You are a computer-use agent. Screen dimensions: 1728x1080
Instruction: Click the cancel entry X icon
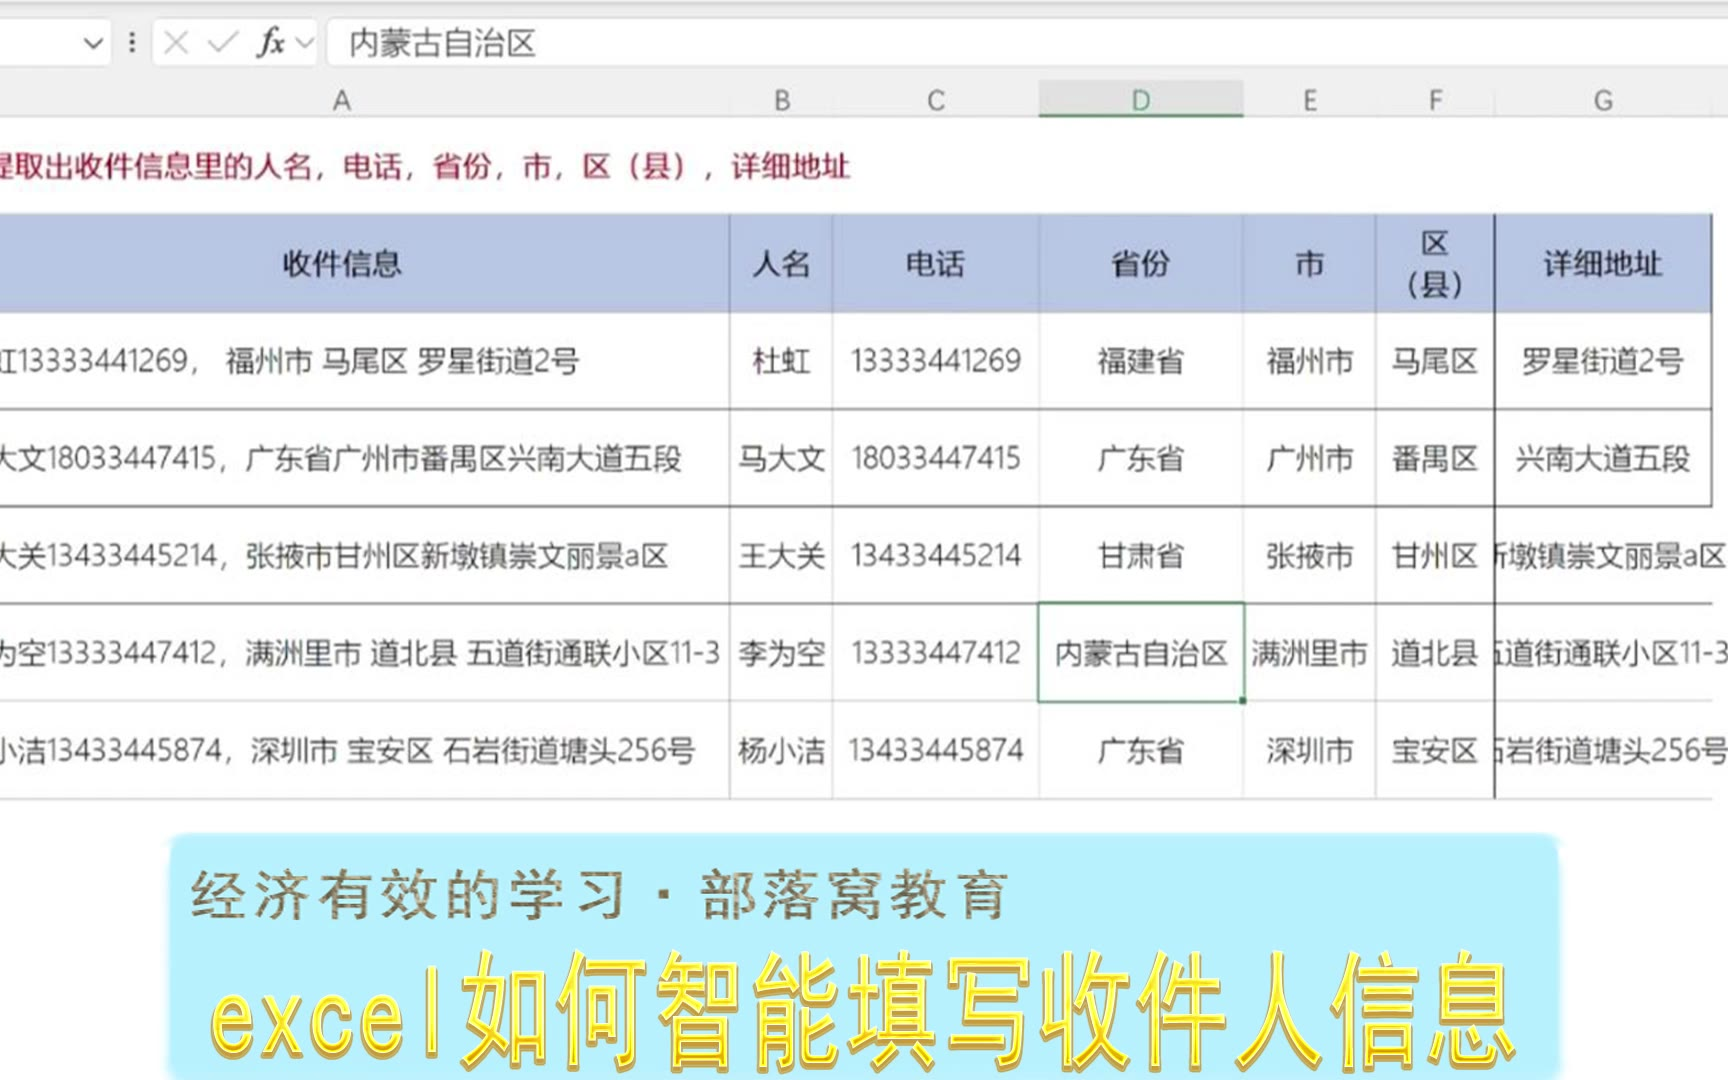click(176, 43)
